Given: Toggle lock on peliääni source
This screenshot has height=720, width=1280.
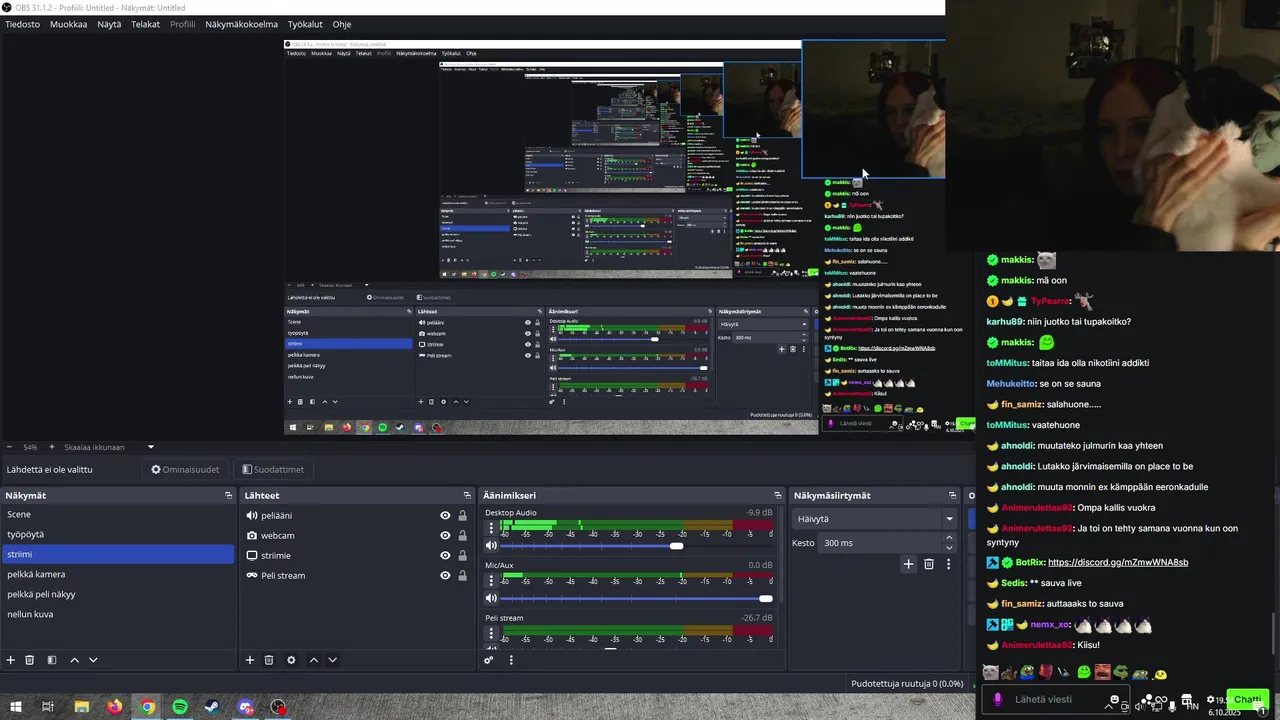Looking at the screenshot, I should point(462,515).
